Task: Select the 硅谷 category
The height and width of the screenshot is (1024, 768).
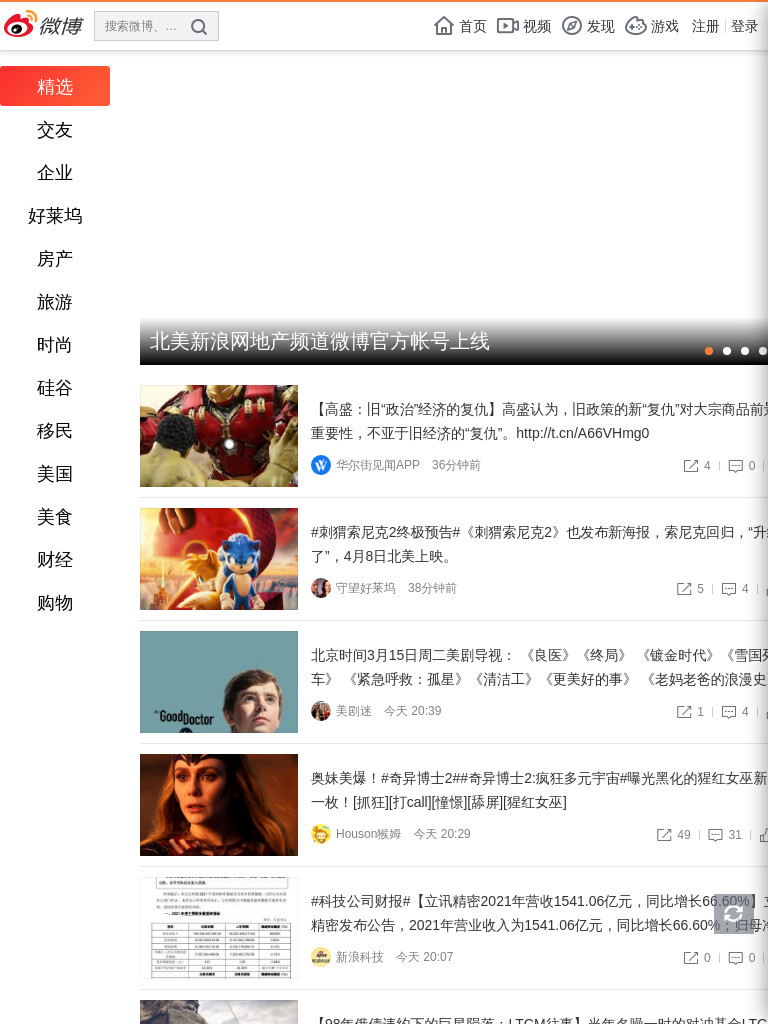Action: click(x=55, y=388)
